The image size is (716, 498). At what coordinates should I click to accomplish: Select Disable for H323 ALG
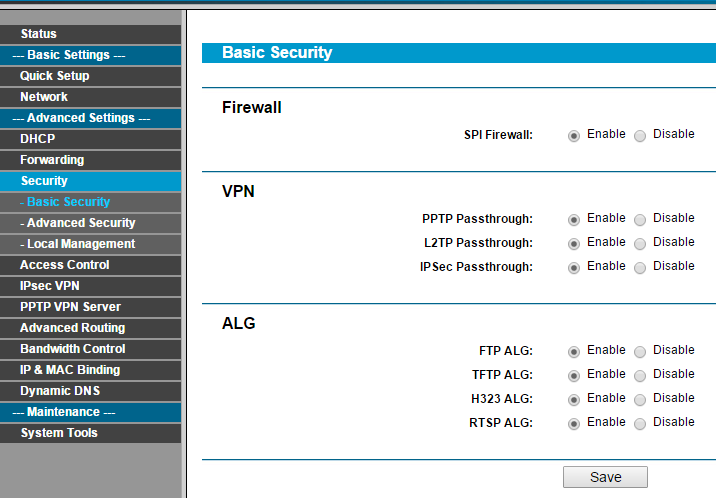coord(640,399)
